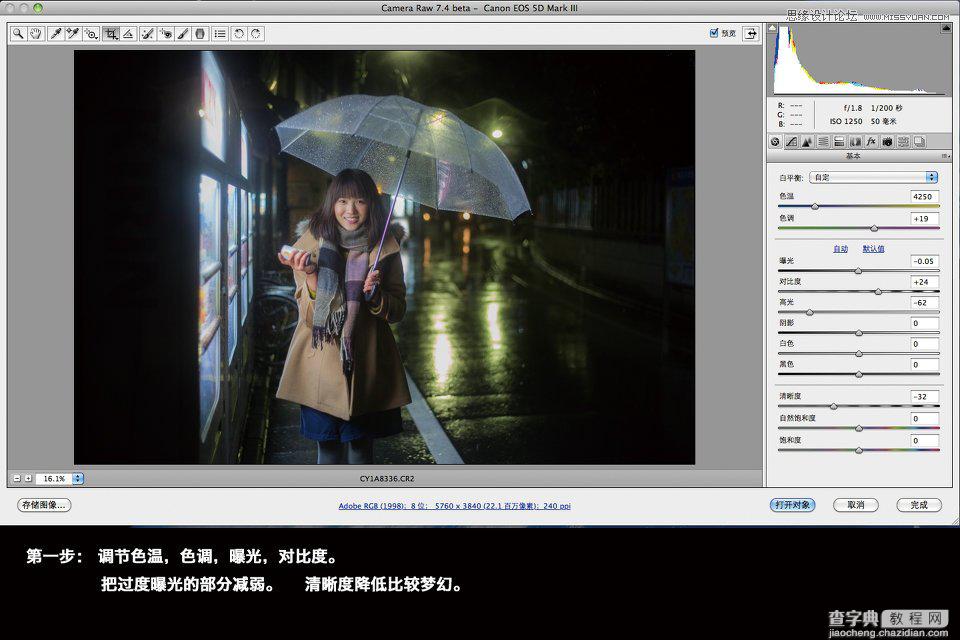Click the 存储图像... save image button
Image resolution: width=960 pixels, height=640 pixels.
43,505
